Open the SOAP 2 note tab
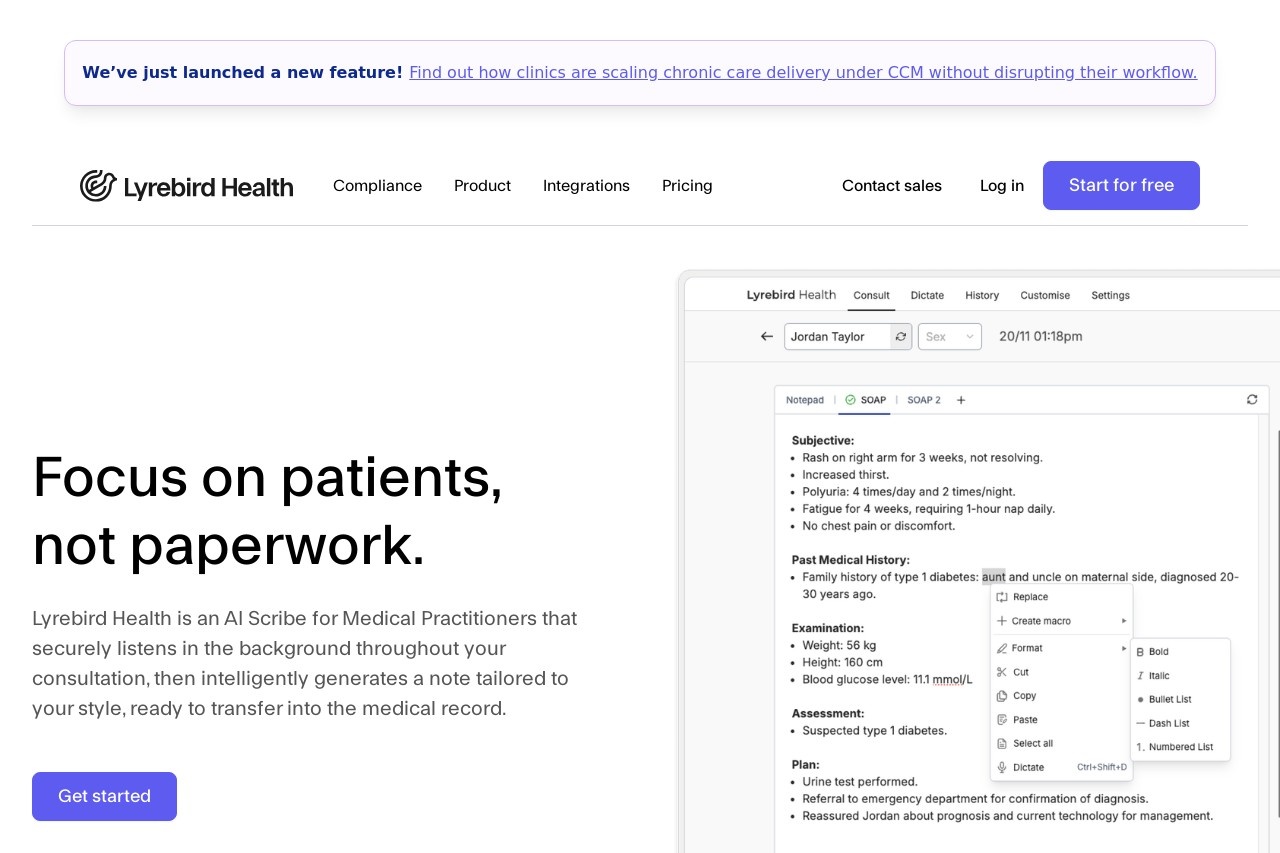 [x=924, y=400]
